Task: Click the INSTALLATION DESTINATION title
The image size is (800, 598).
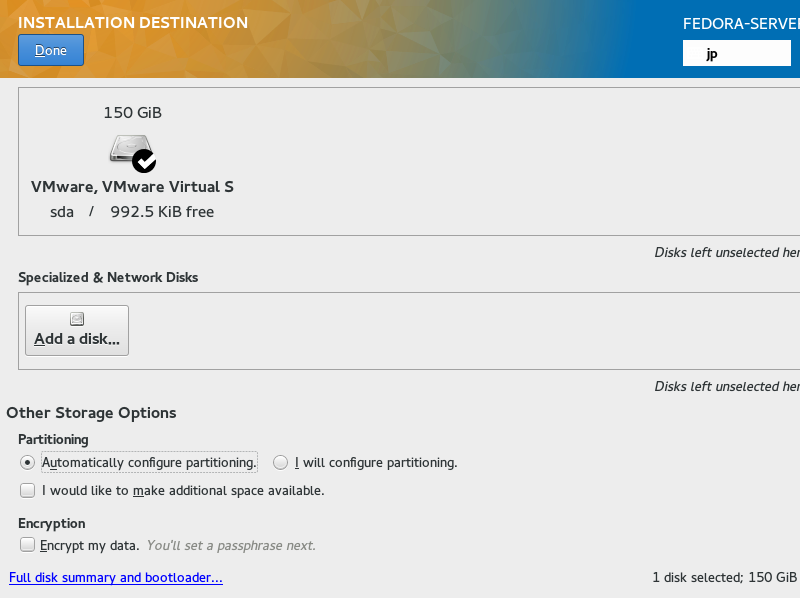Action: pos(133,22)
